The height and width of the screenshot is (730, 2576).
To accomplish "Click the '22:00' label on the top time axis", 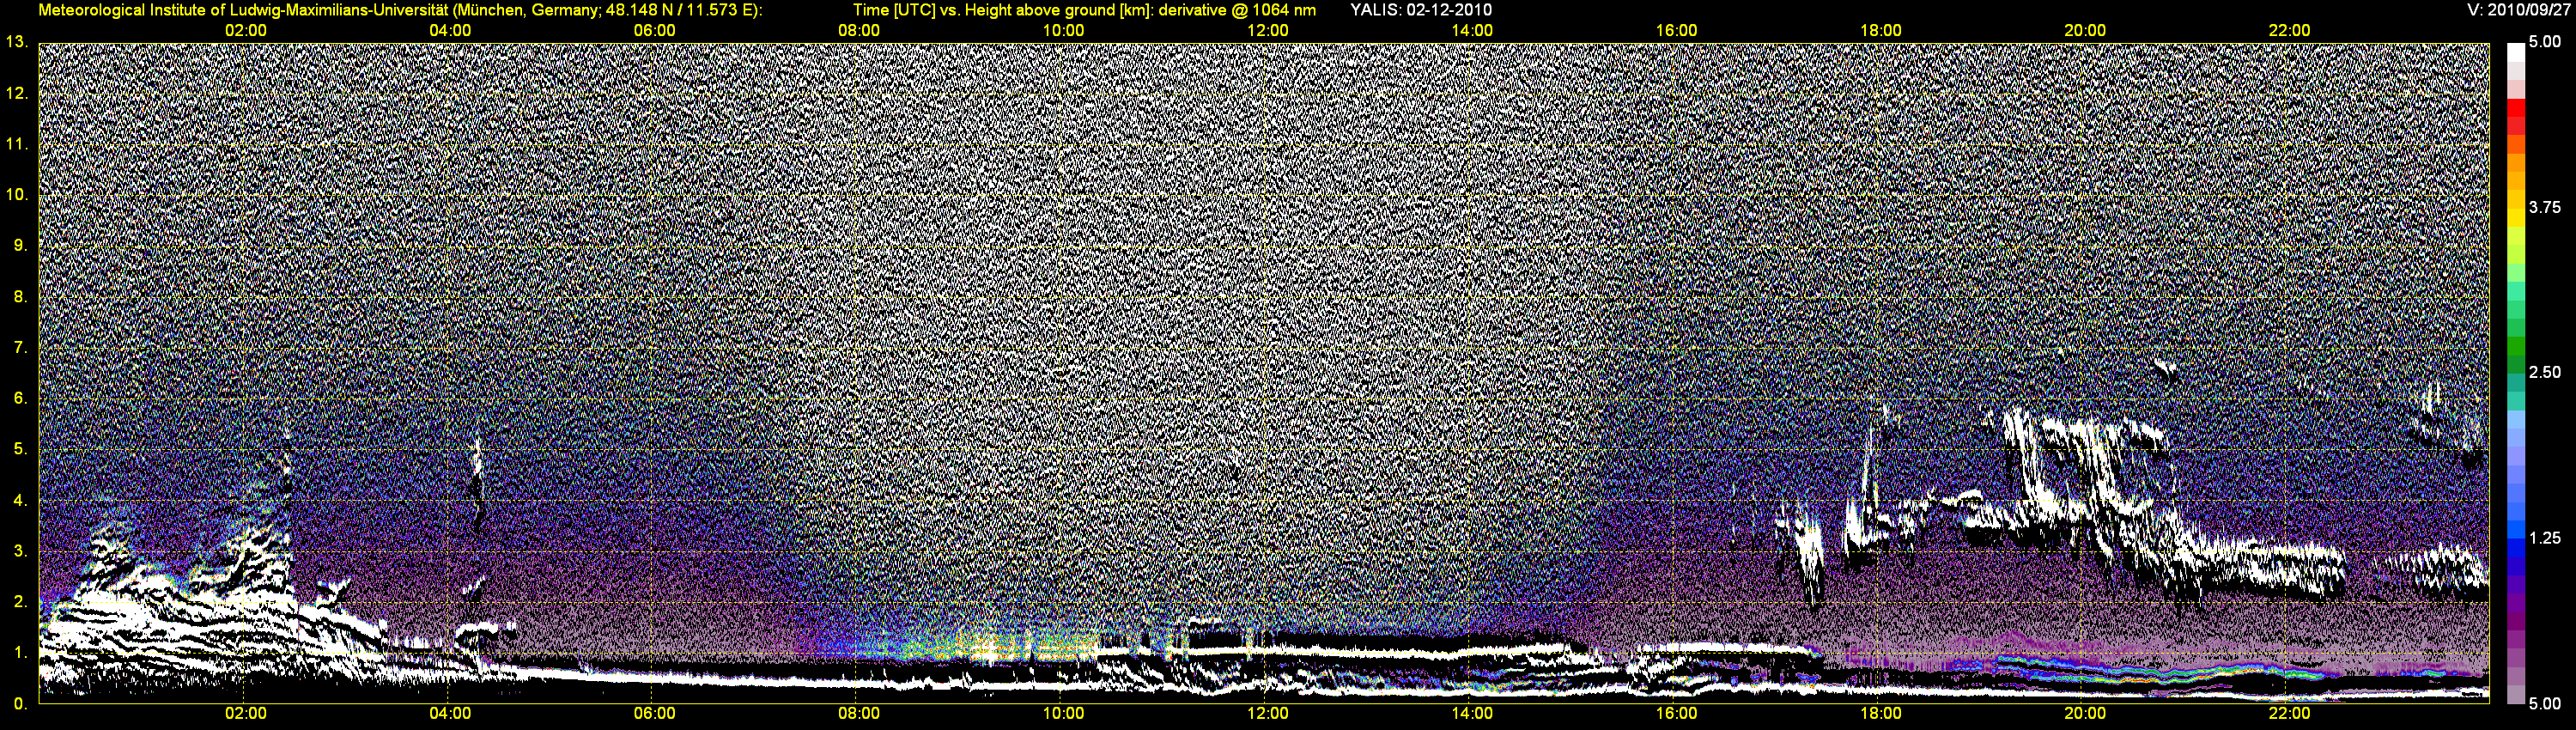I will (2289, 31).
